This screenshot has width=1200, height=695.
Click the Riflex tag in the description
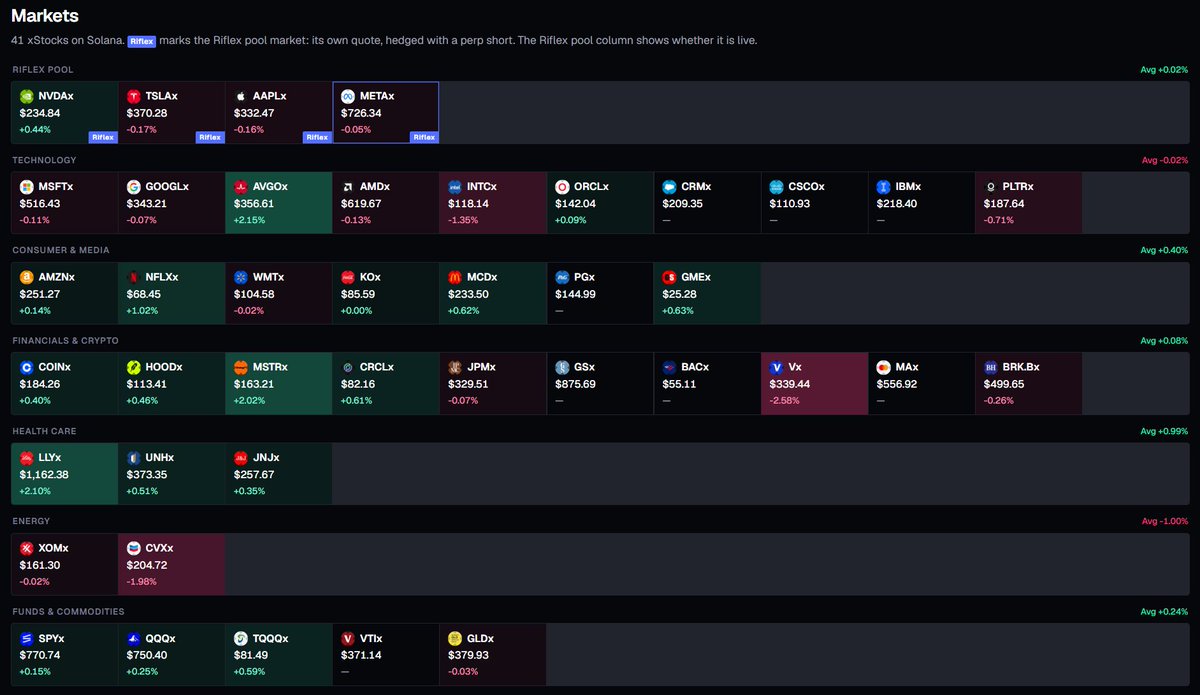click(141, 41)
